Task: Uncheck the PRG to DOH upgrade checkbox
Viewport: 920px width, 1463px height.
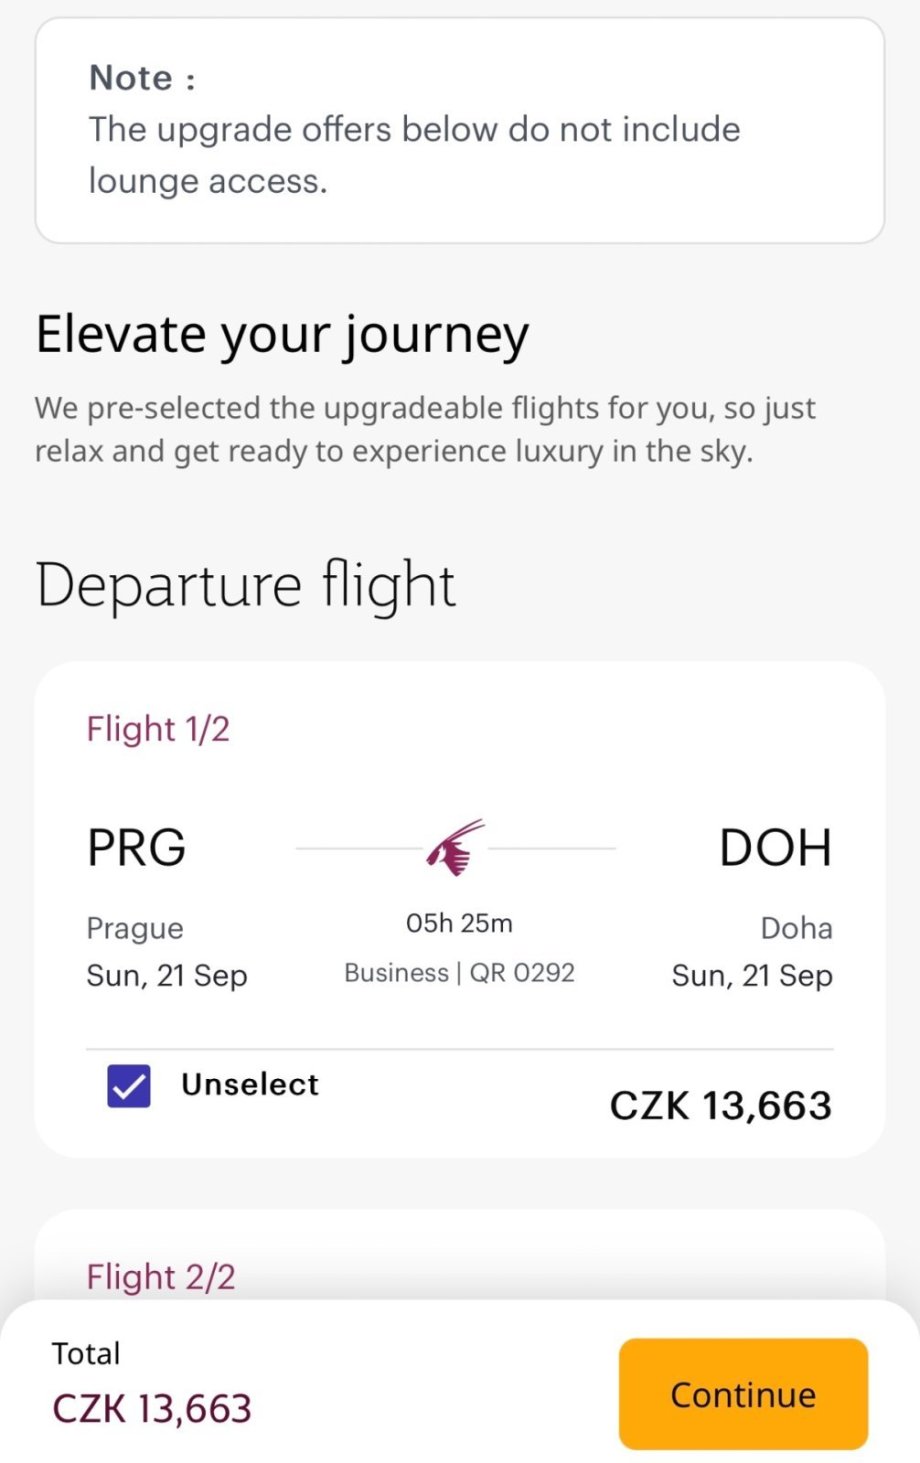Action: 129,1086
